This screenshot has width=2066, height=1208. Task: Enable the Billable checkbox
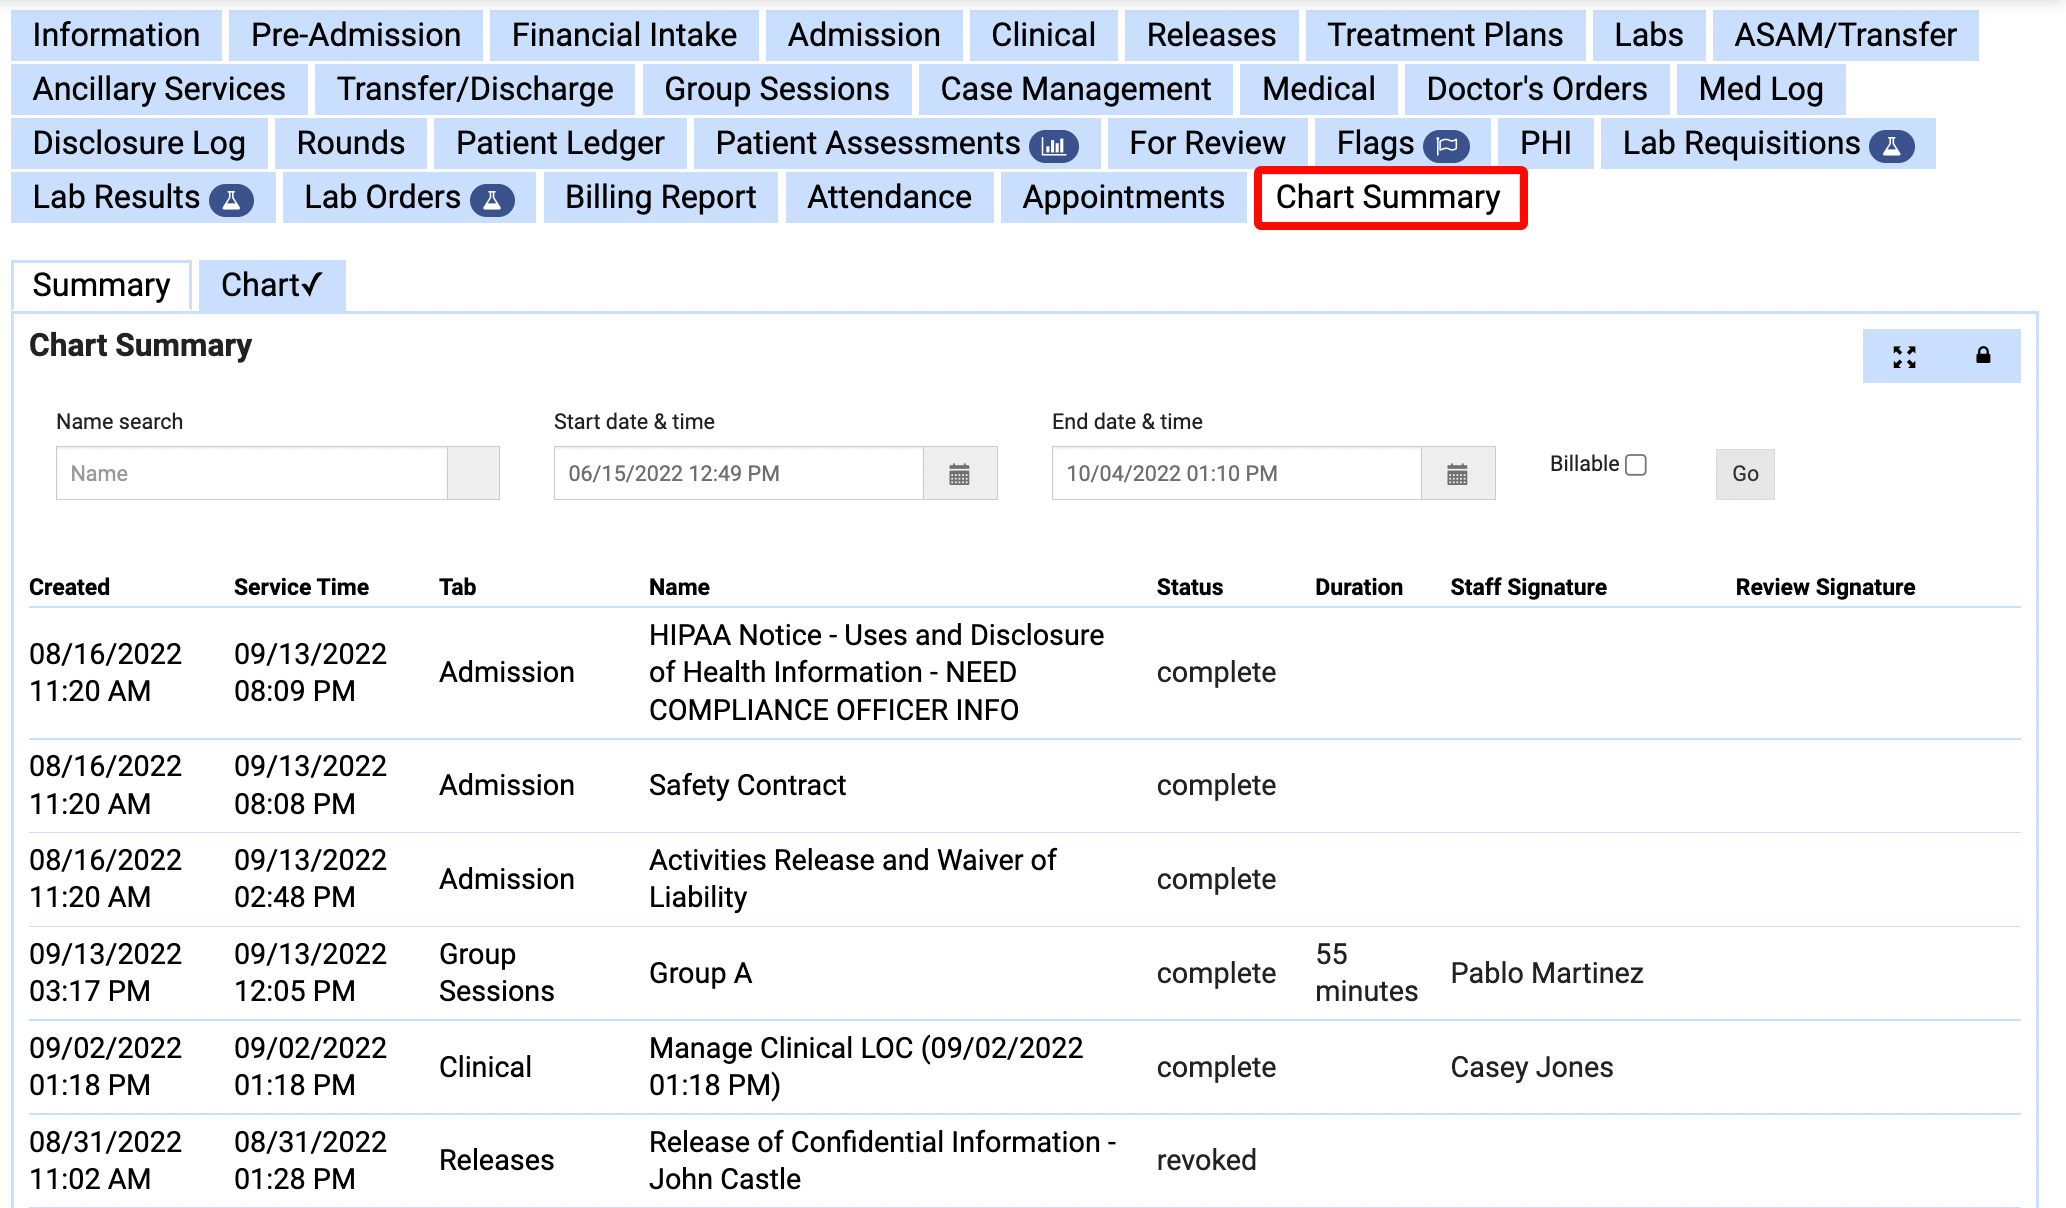click(1635, 464)
